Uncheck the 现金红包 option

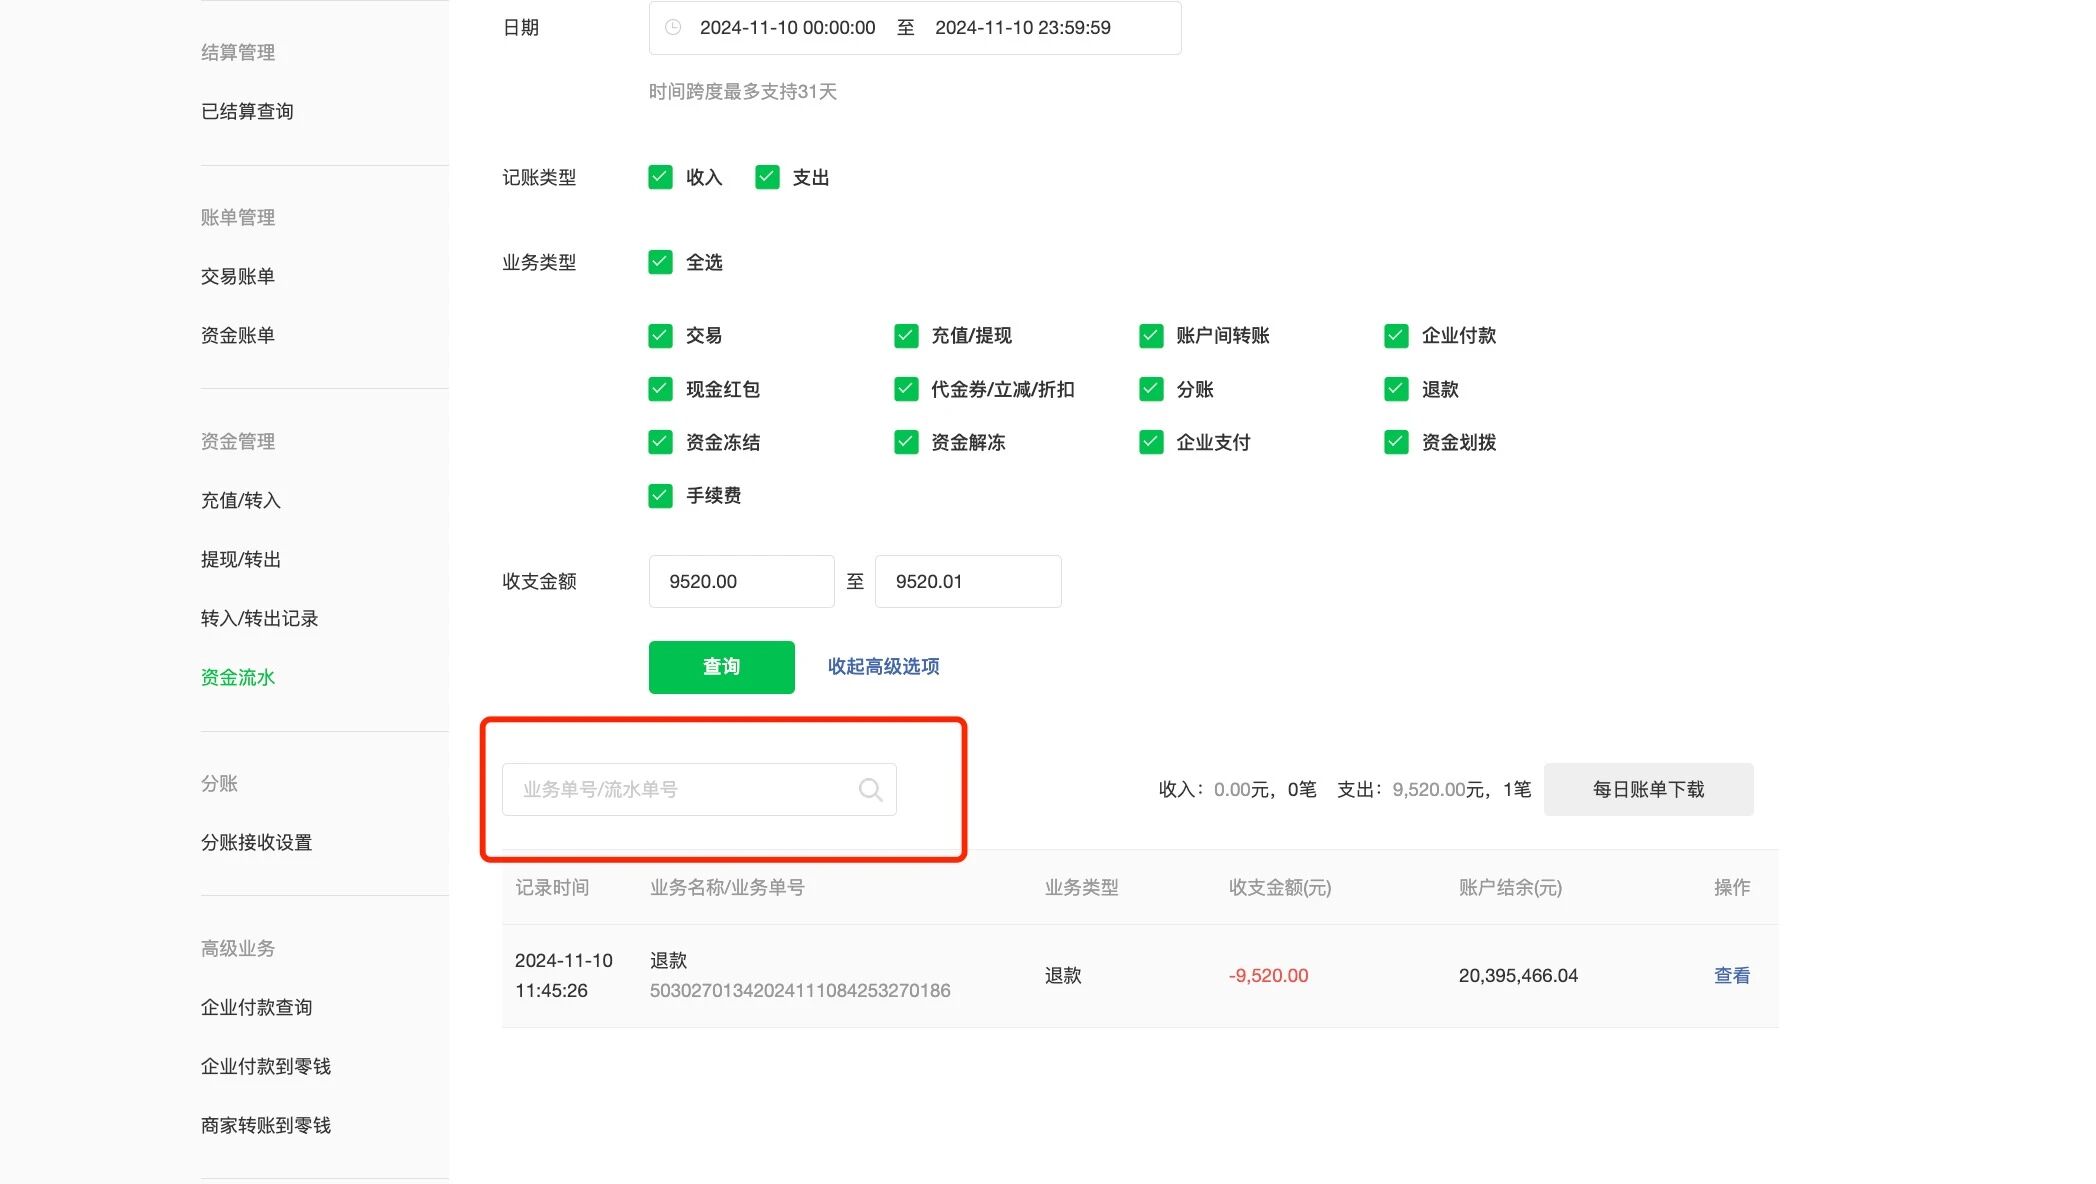[x=660, y=389]
